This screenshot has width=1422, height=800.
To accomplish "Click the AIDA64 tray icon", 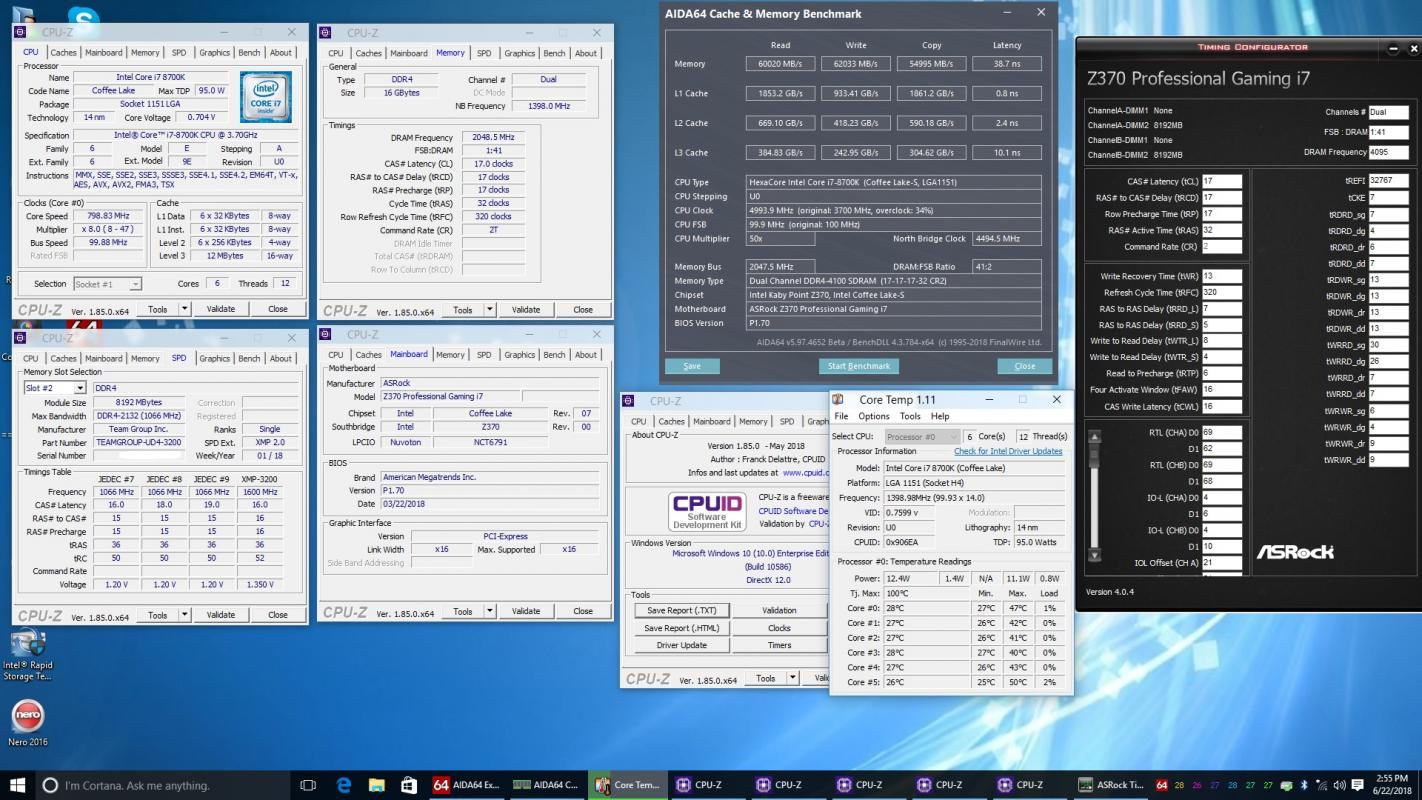I will click(1162, 785).
